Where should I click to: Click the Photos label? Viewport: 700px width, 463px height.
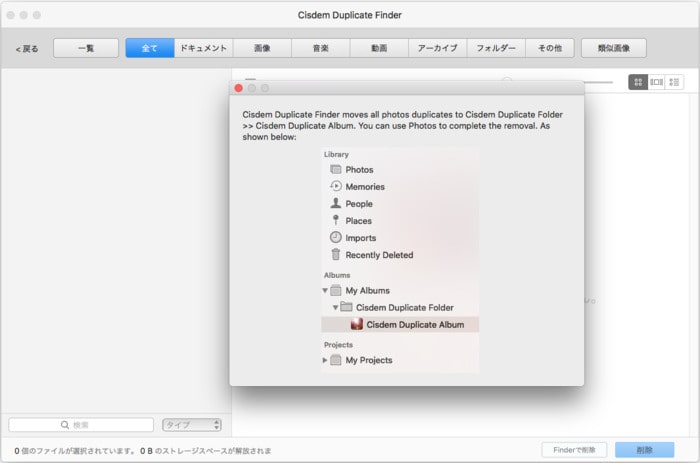tap(359, 170)
